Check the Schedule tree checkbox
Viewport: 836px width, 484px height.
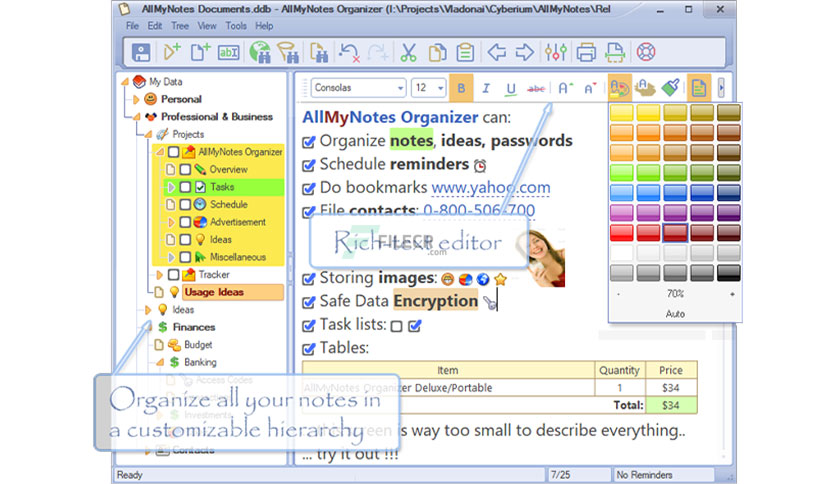(x=185, y=205)
